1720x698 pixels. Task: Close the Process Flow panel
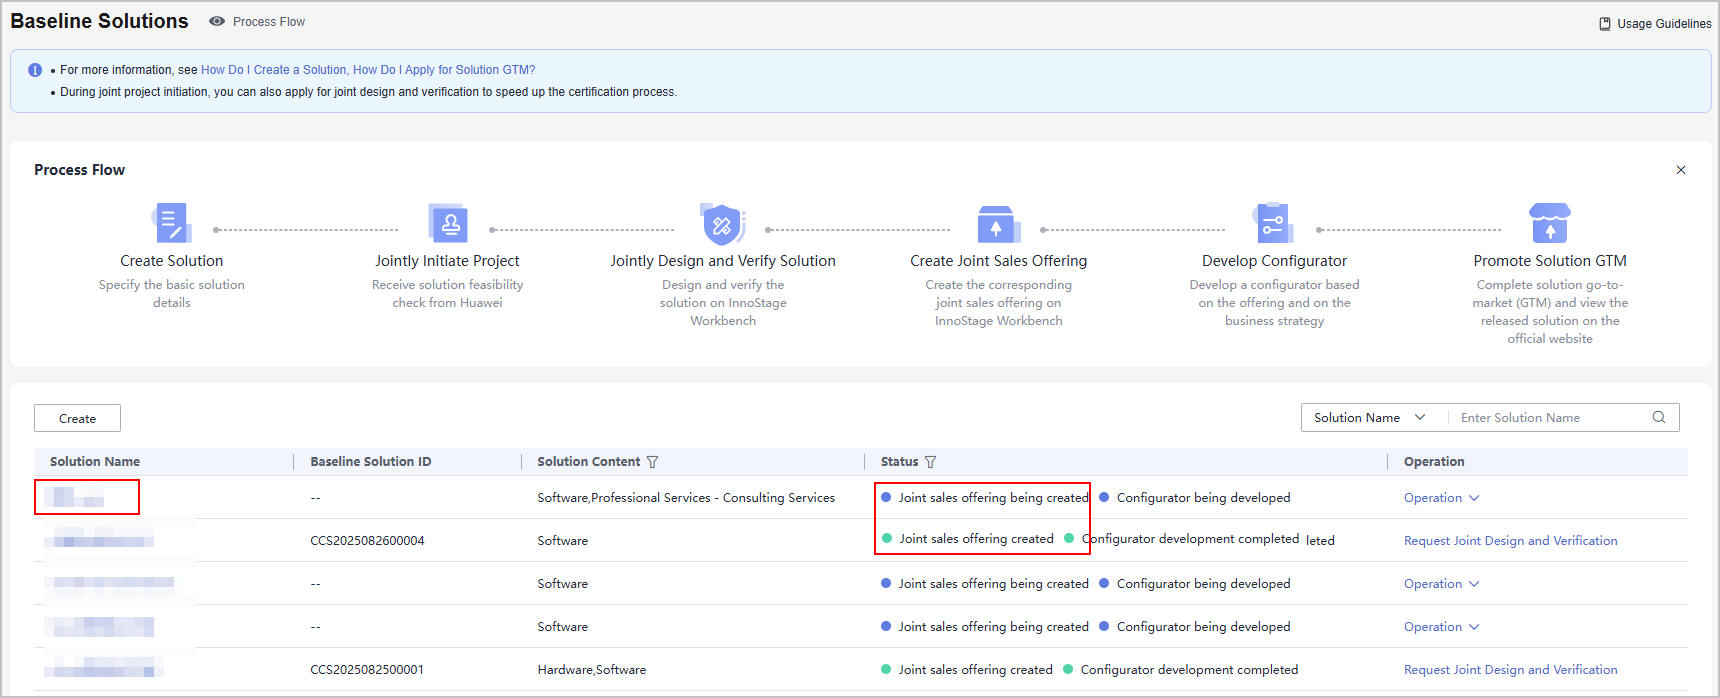(x=1681, y=170)
